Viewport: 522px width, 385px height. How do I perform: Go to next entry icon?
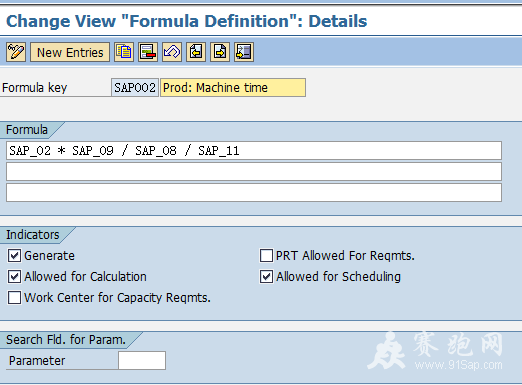[x=220, y=52]
